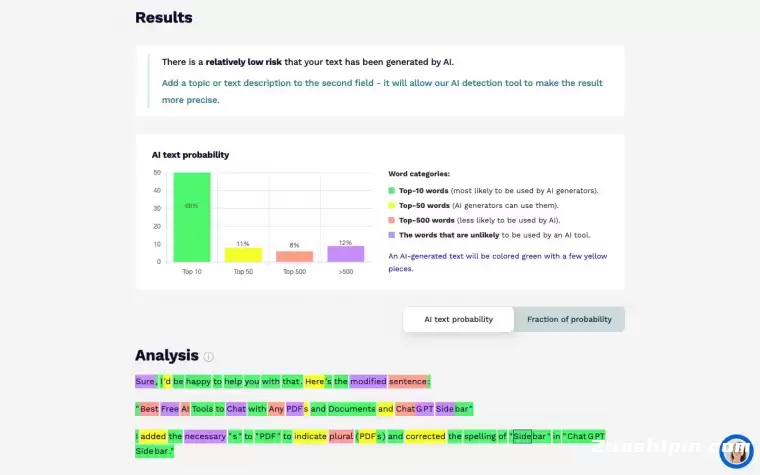Click the yellow highlighted word "corrected"
The image size is (760, 475).
point(425,436)
